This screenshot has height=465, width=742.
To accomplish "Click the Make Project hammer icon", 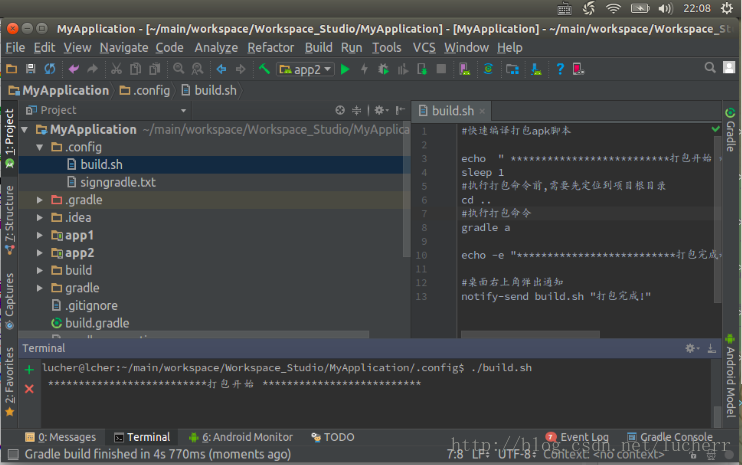I will pos(264,69).
